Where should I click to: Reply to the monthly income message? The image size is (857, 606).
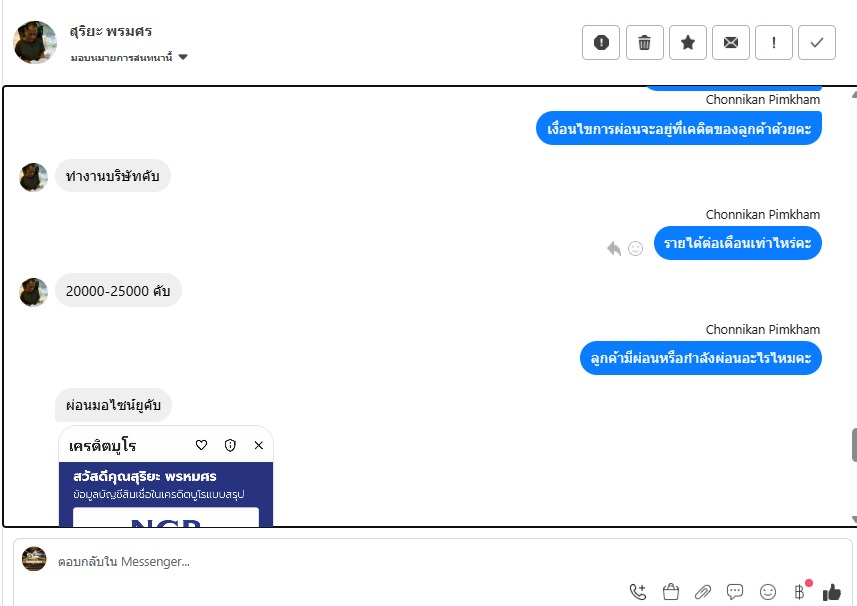pyautogui.click(x=614, y=249)
